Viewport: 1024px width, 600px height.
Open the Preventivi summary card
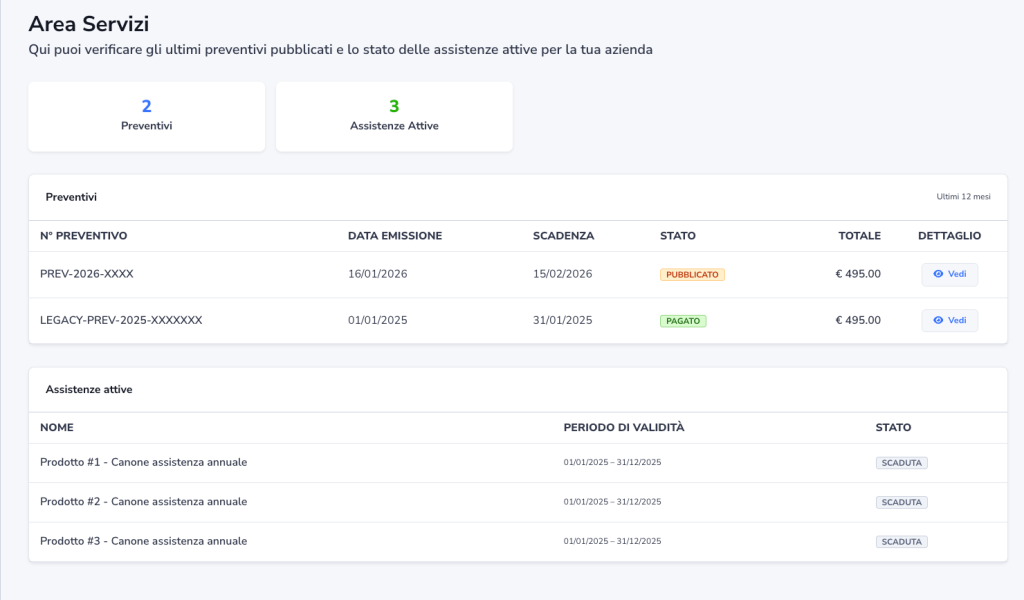tap(146, 116)
